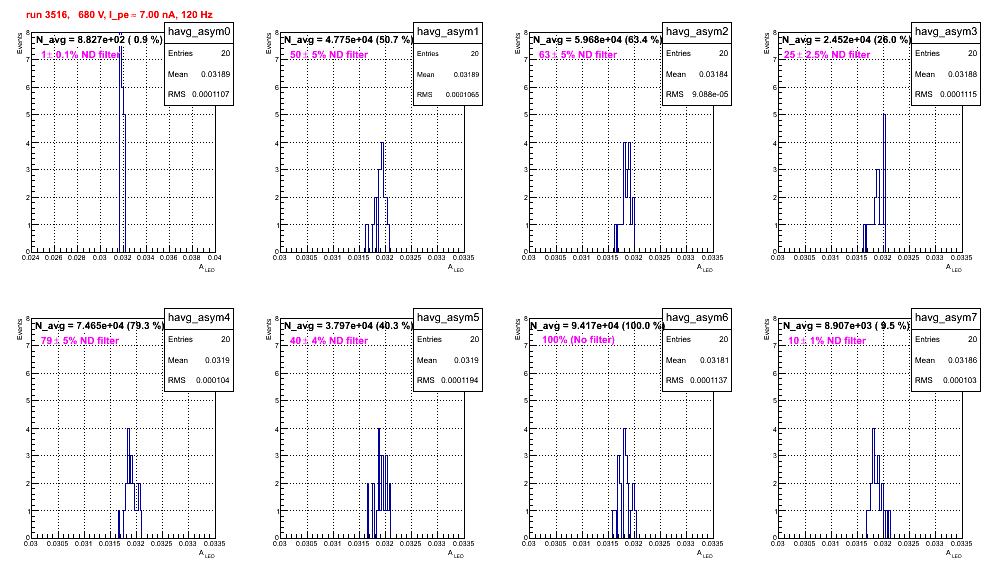Image resolution: width=996 pixels, height=572 pixels.
Task: Select the havg_asym6 stat box title
Action: [x=697, y=317]
